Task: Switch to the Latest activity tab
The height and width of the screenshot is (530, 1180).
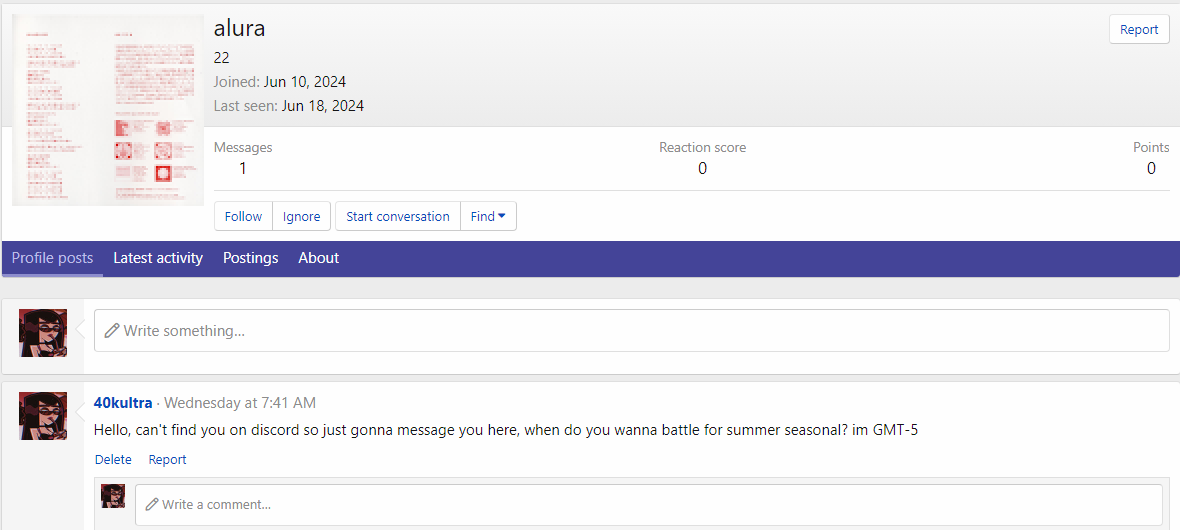Action: pos(158,258)
